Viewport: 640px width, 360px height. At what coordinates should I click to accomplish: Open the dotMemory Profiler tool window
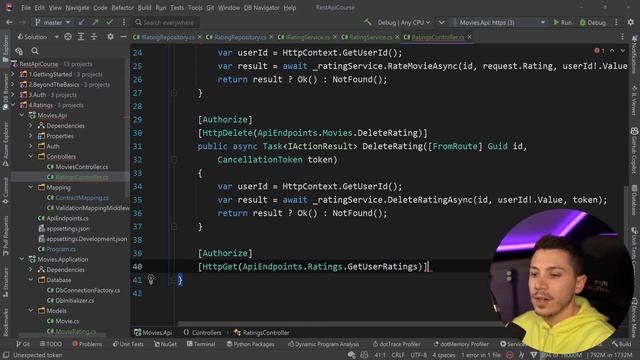(460, 344)
